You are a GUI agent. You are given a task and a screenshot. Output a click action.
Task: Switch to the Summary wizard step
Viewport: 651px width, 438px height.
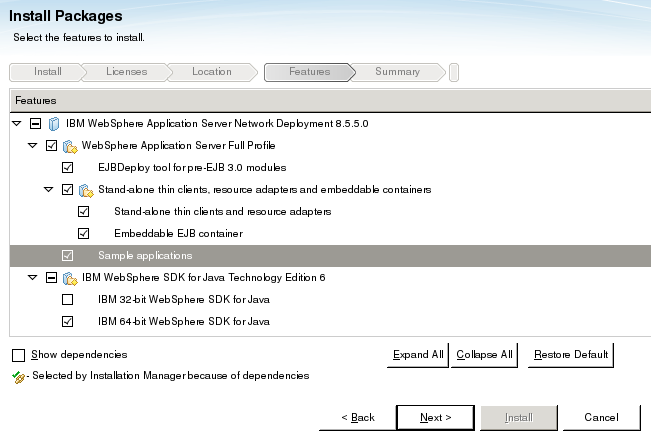[x=397, y=72]
